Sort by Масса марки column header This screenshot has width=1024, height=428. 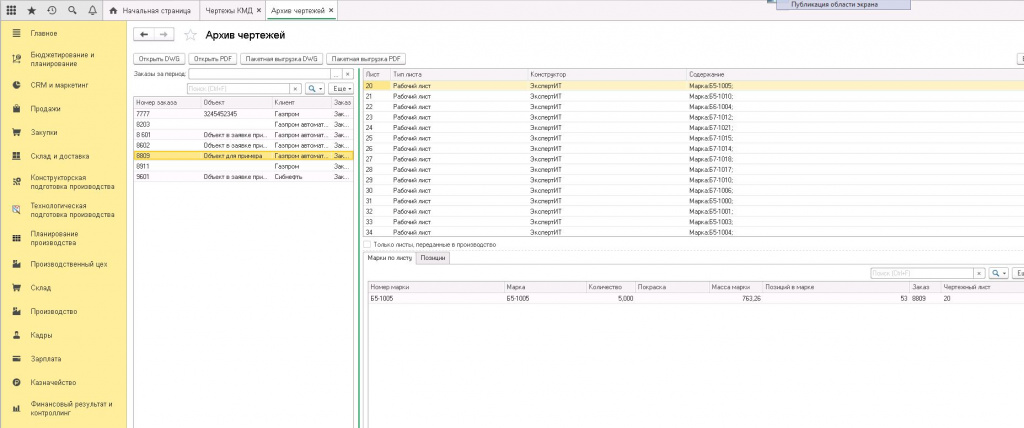coord(735,287)
